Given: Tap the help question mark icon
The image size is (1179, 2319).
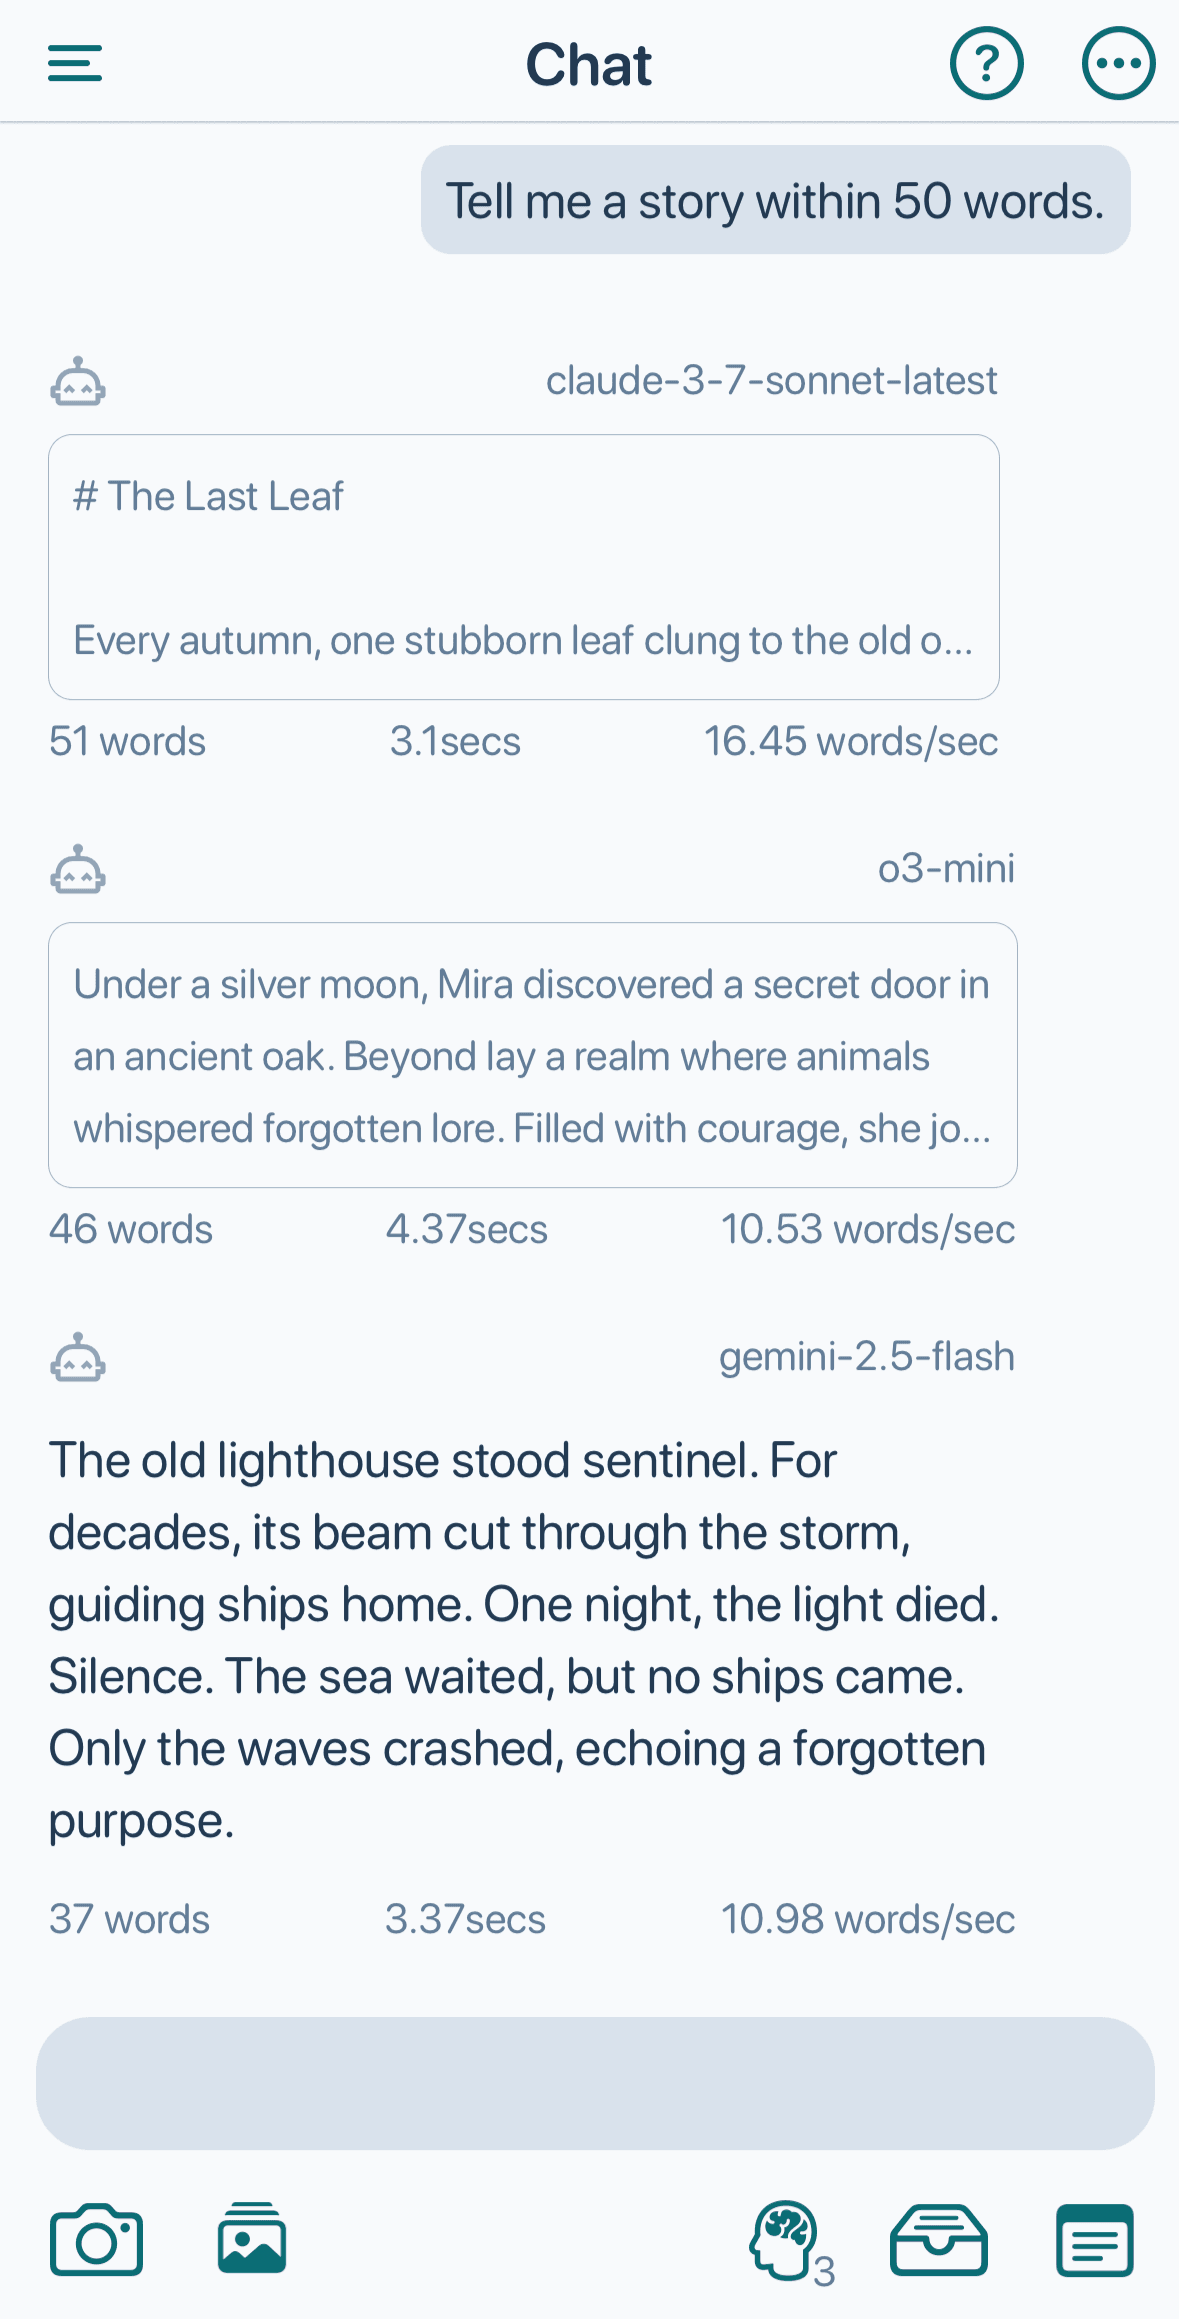Looking at the screenshot, I should (986, 64).
